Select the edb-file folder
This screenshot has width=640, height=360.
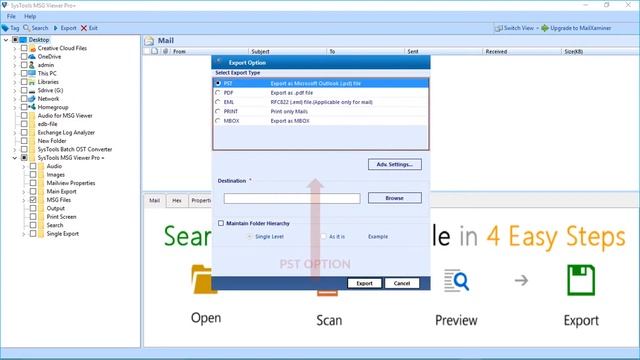[x=47, y=124]
